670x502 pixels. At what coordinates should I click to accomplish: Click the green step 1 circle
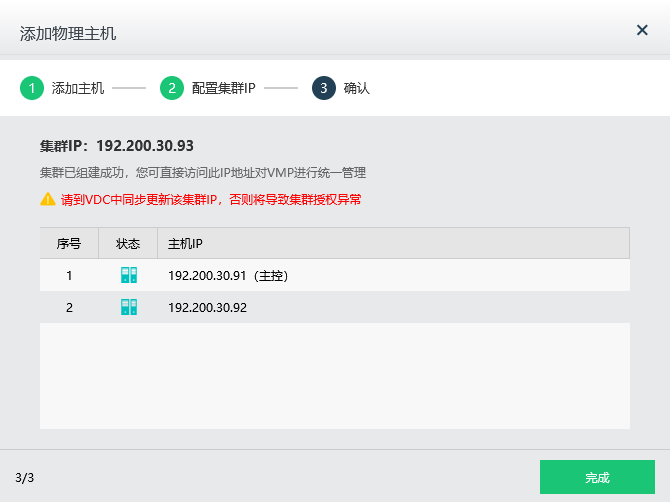click(32, 88)
